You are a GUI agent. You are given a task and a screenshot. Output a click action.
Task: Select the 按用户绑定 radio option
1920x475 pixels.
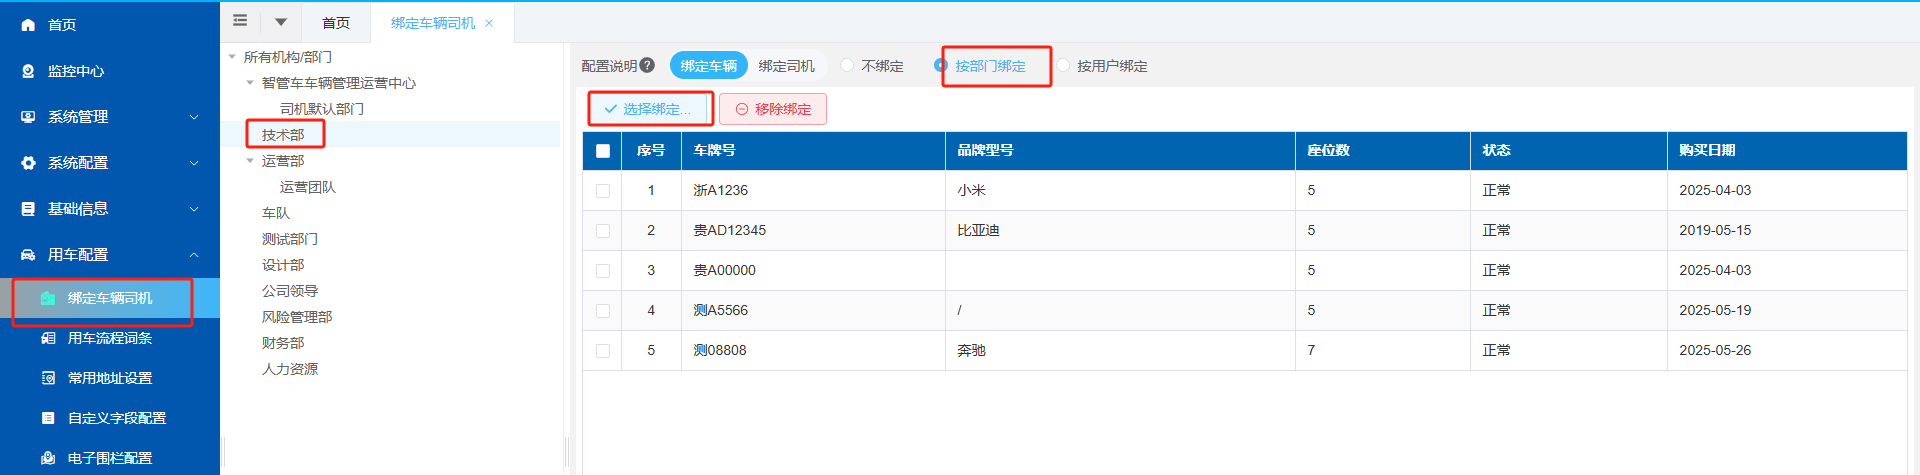point(1063,65)
